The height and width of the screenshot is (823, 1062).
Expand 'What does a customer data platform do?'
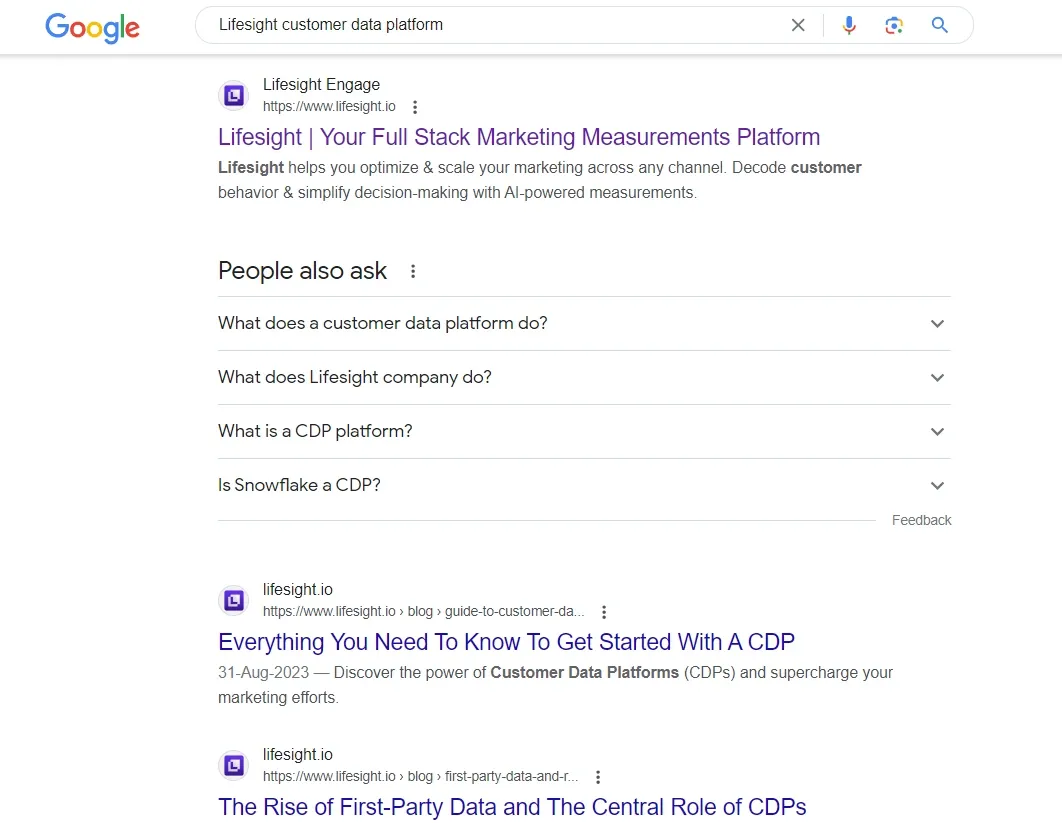pyautogui.click(x=584, y=323)
